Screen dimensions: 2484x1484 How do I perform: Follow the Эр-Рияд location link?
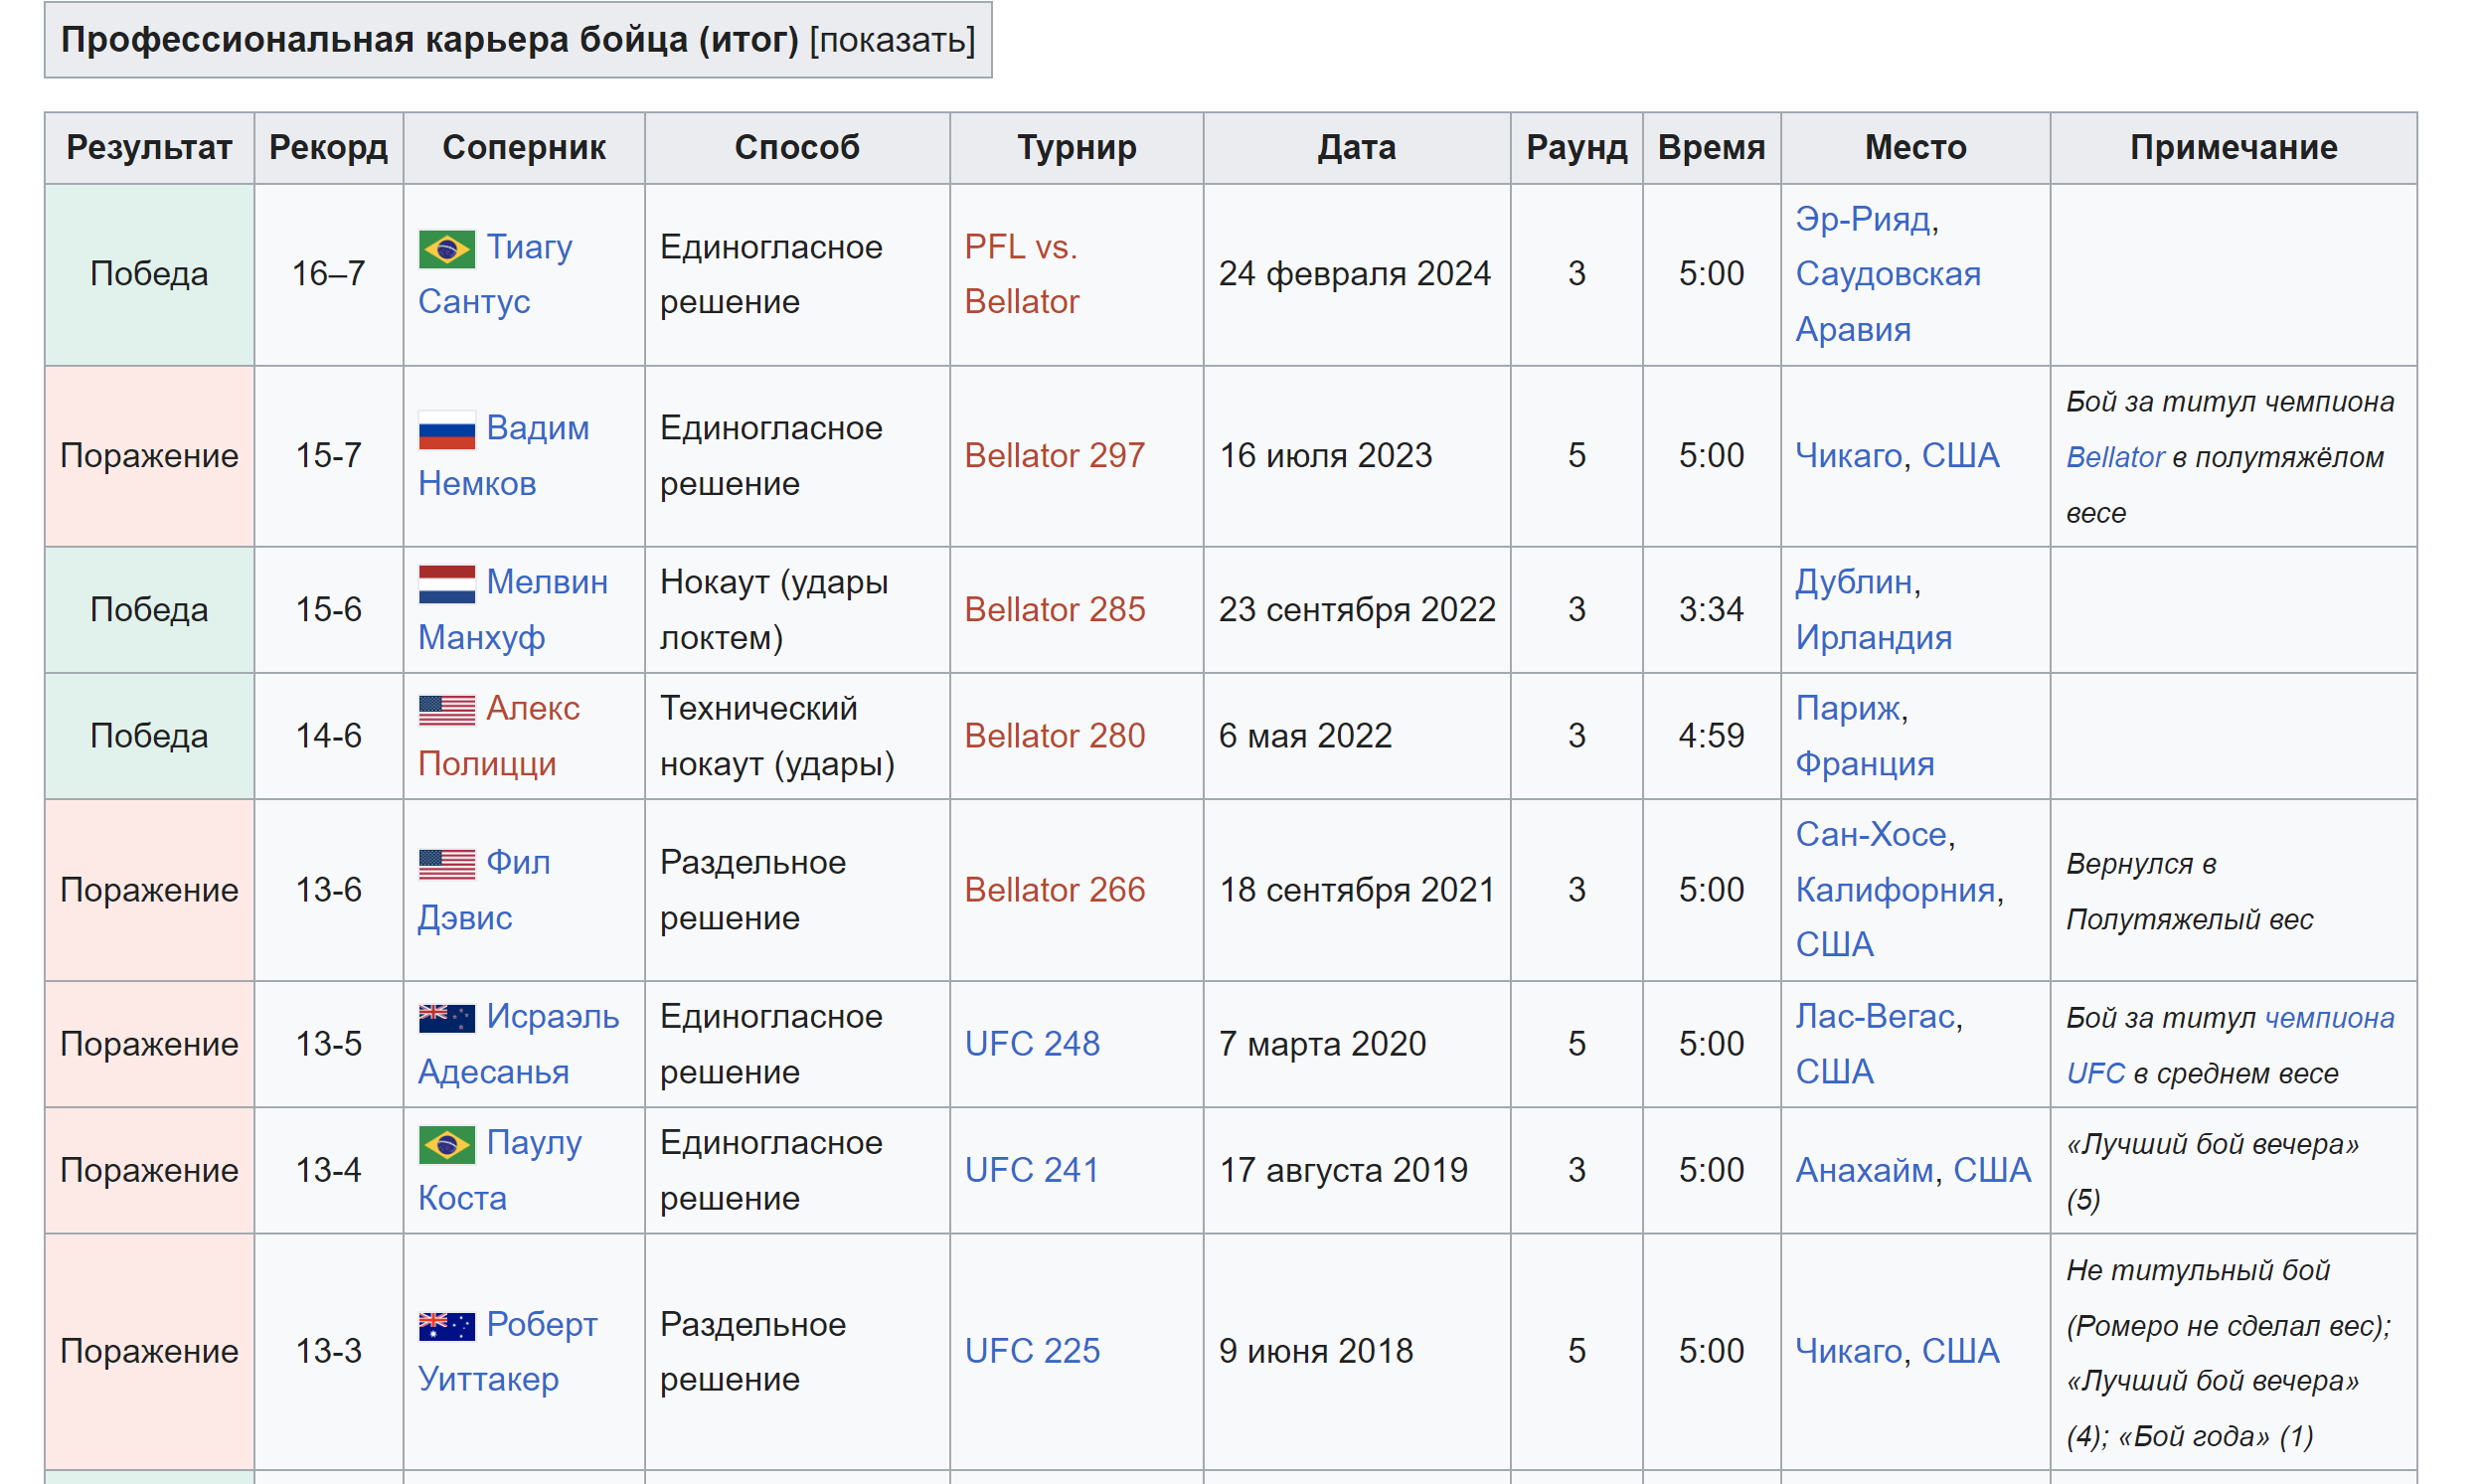(x=1861, y=219)
